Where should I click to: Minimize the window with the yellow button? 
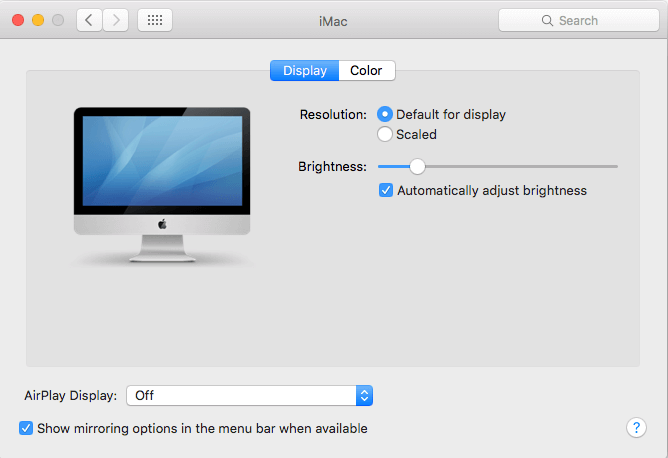(38, 20)
